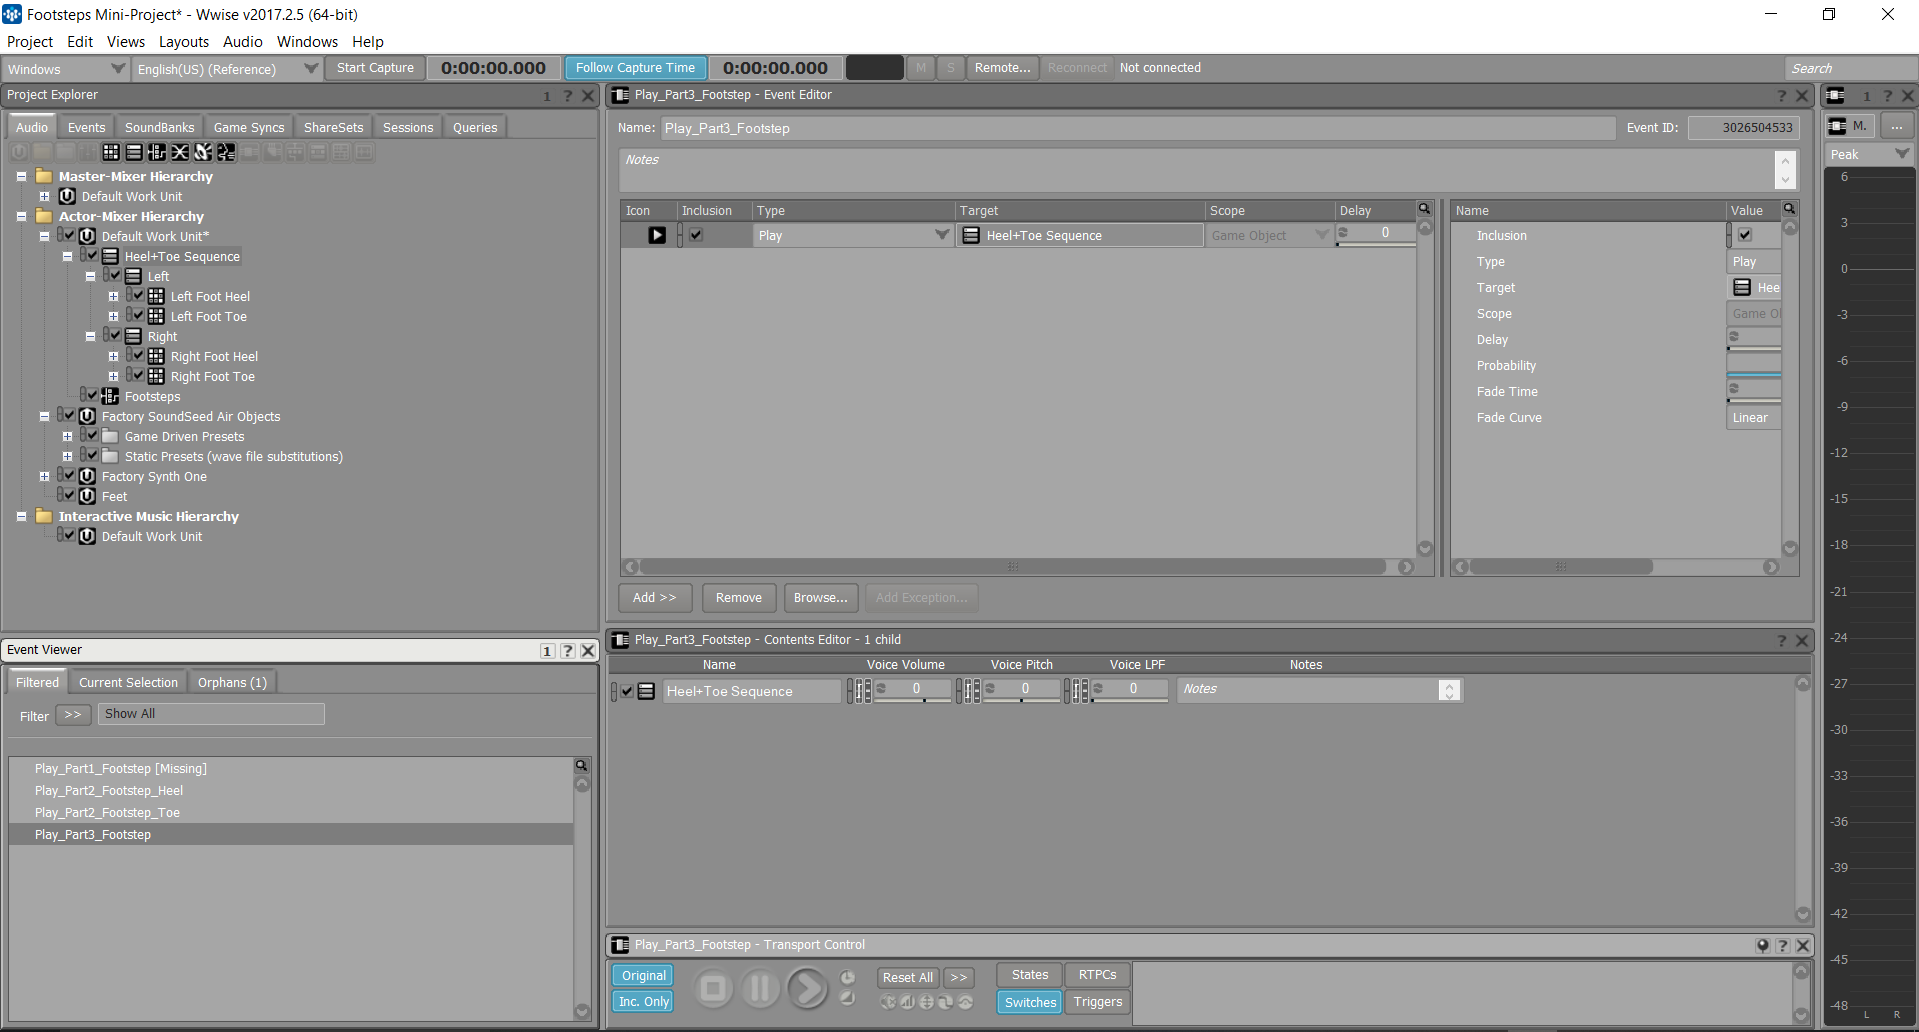Toggle the inclusion checkbox for Footsteps
Viewport: 1919px width, 1032px height.
pos(92,395)
